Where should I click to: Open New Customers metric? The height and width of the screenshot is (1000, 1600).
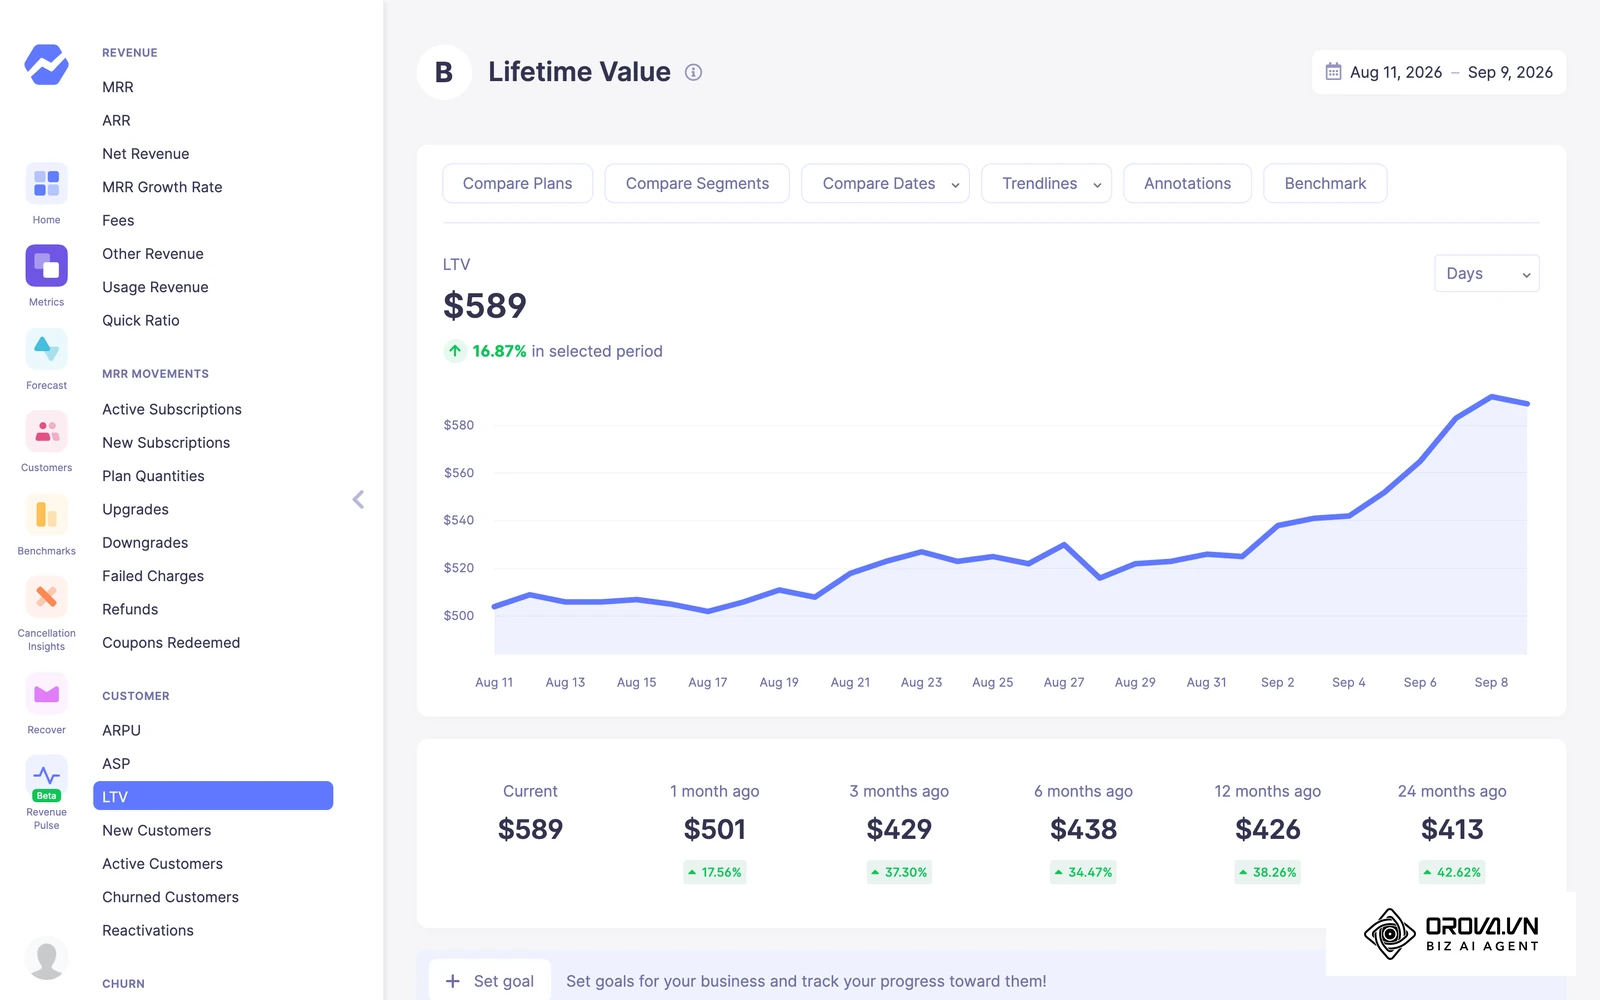(157, 830)
